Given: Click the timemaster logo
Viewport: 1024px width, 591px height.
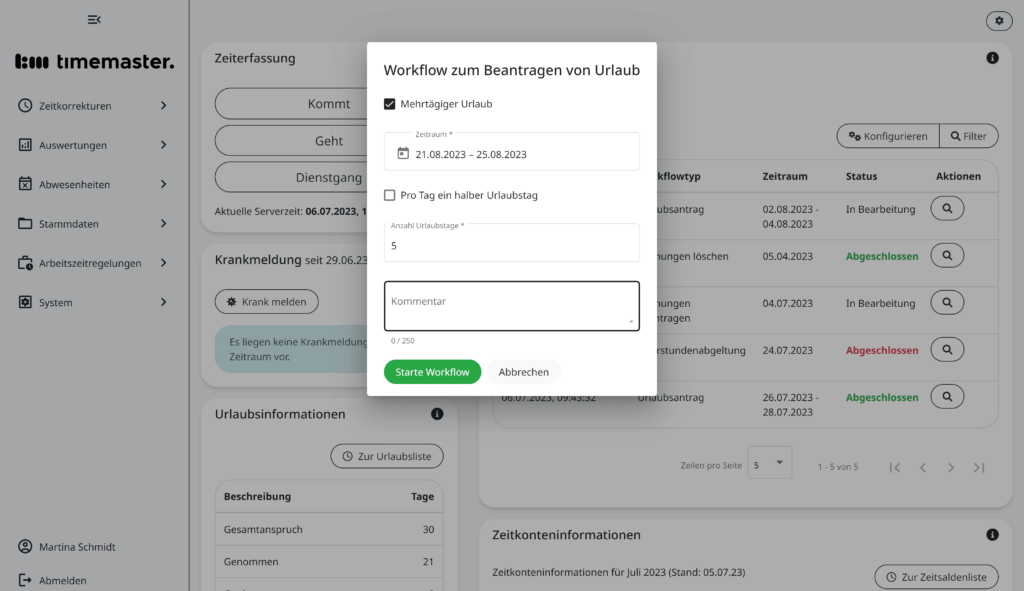Looking at the screenshot, I should (x=93, y=60).
